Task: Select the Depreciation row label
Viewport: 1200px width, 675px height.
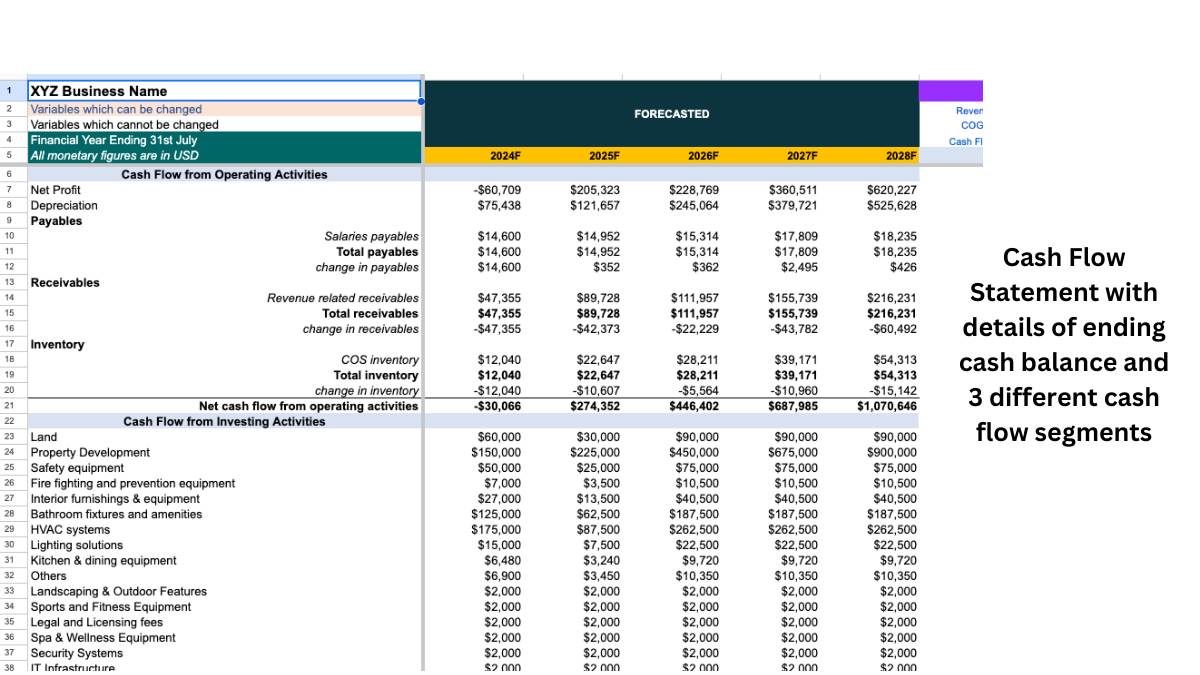Action: pyautogui.click(x=64, y=205)
